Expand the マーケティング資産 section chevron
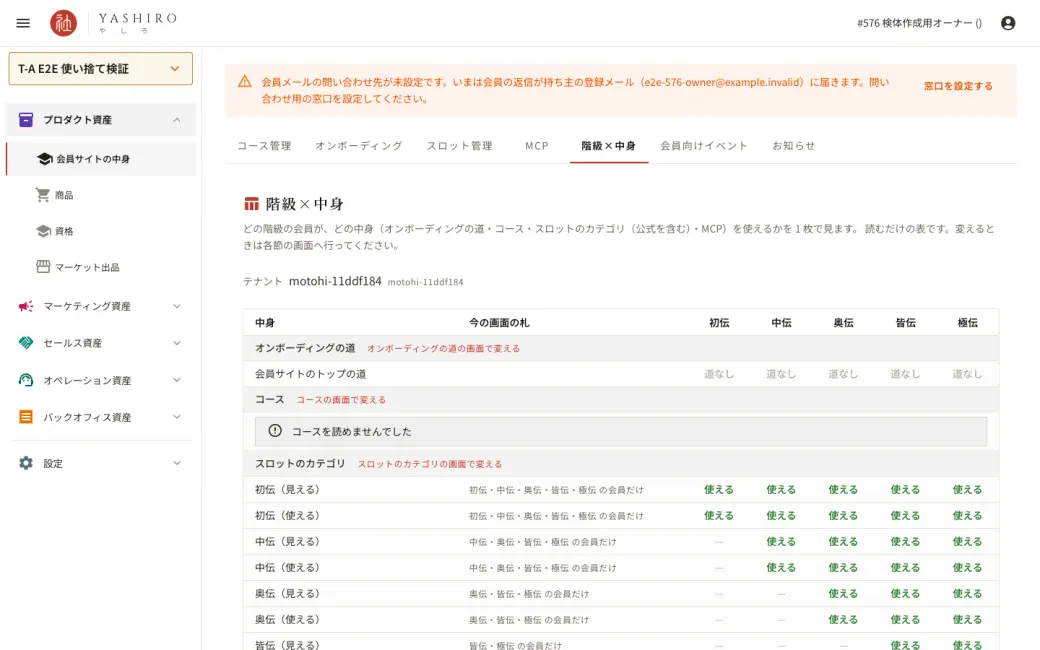The width and height of the screenshot is (1040, 650). 176,306
